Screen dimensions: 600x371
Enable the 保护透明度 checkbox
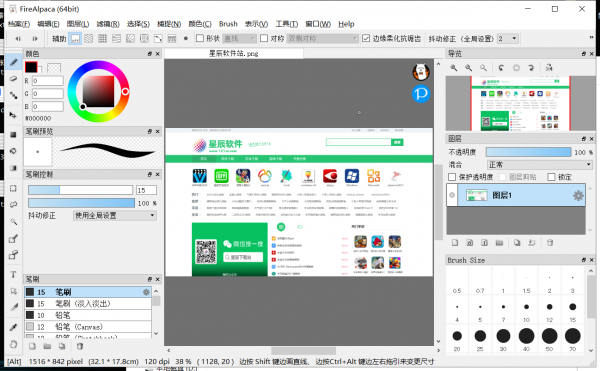coord(452,177)
